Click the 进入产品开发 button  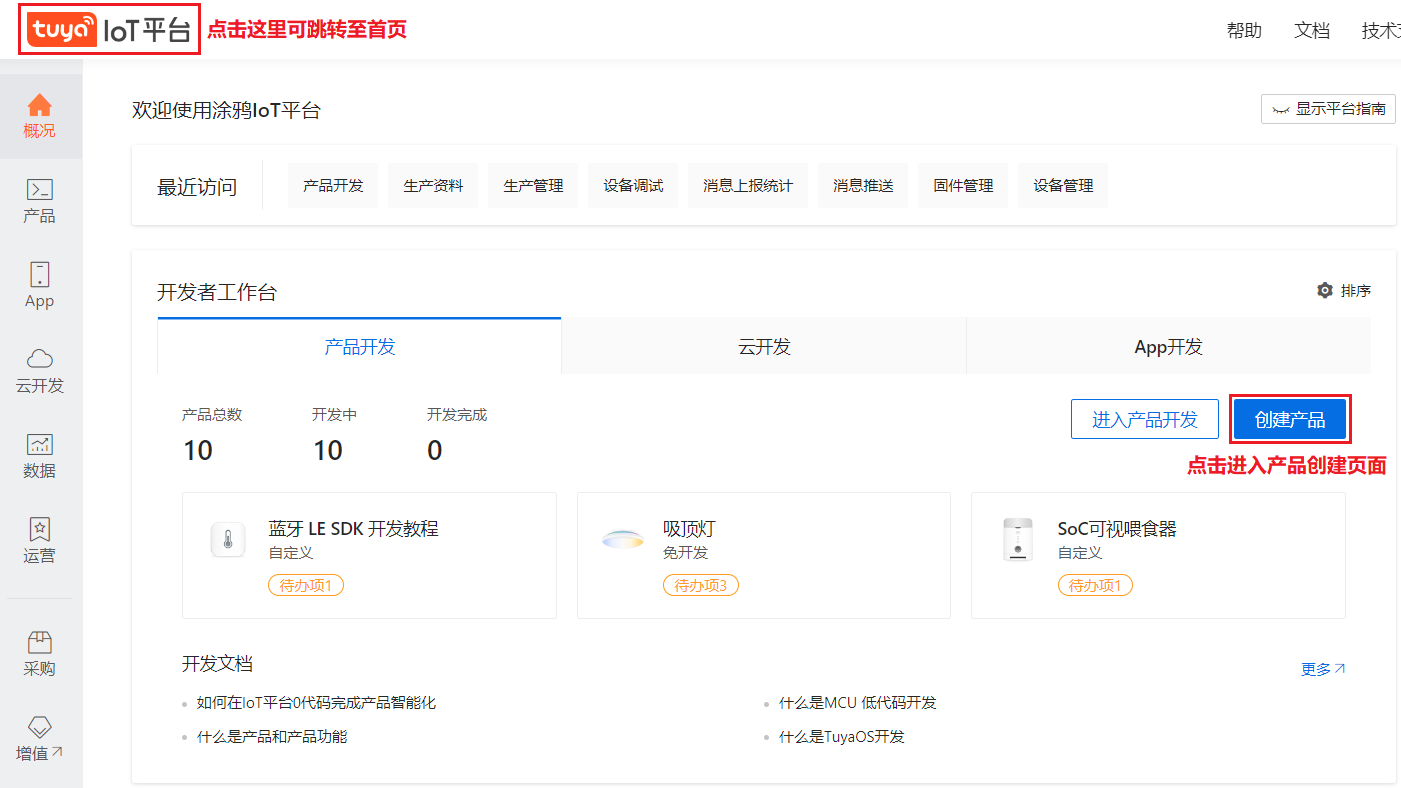pos(1145,419)
